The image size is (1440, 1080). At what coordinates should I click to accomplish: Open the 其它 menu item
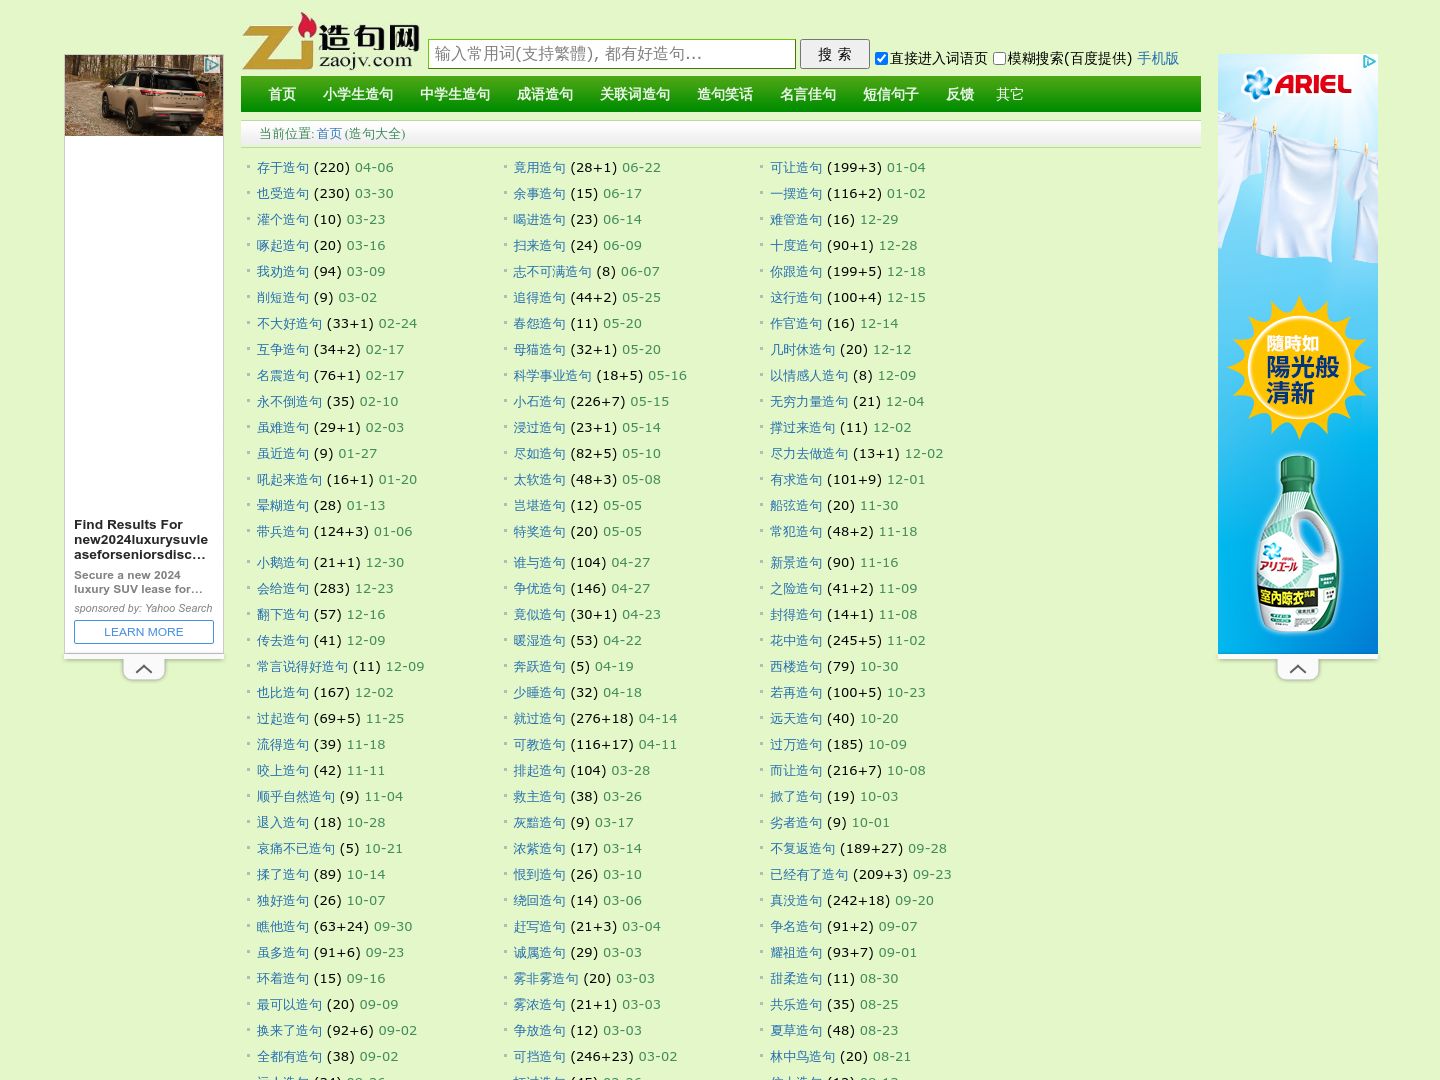(x=1010, y=94)
